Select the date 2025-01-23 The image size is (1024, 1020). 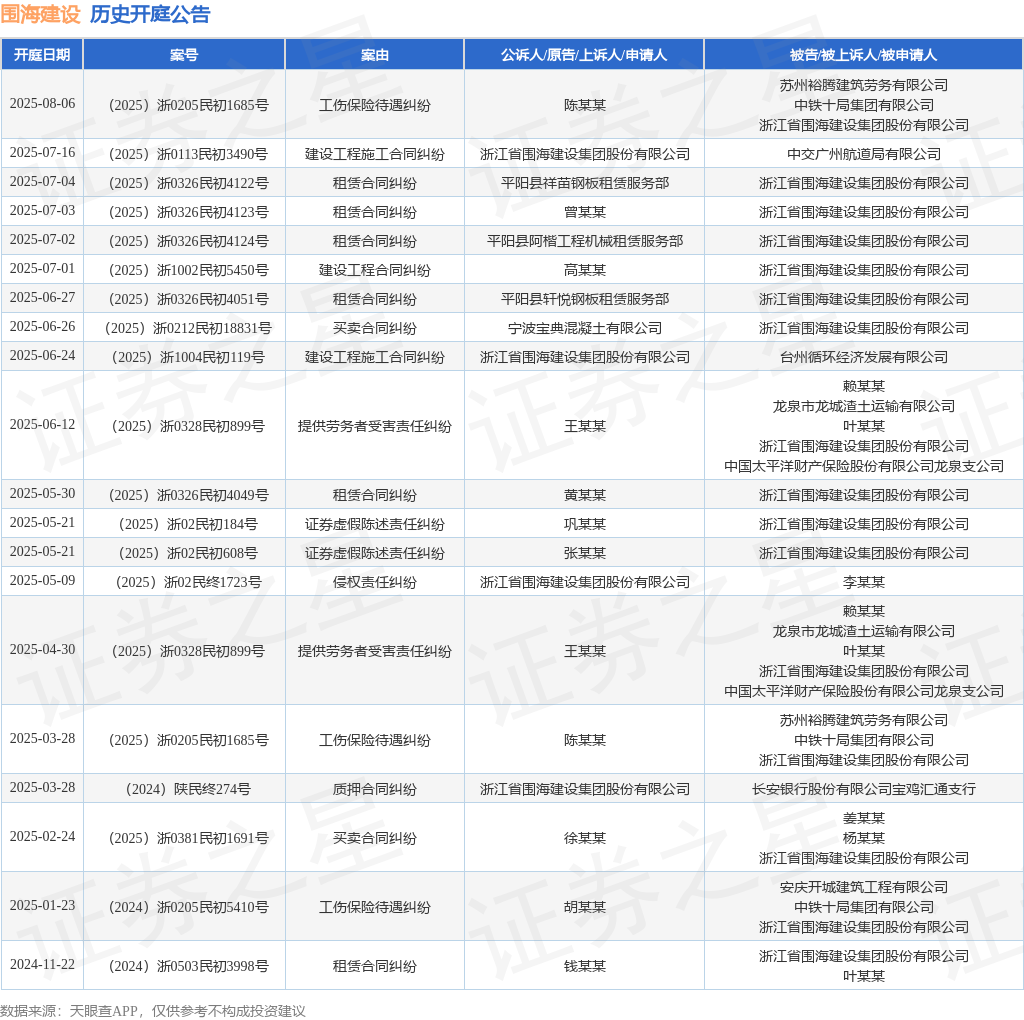click(42, 906)
